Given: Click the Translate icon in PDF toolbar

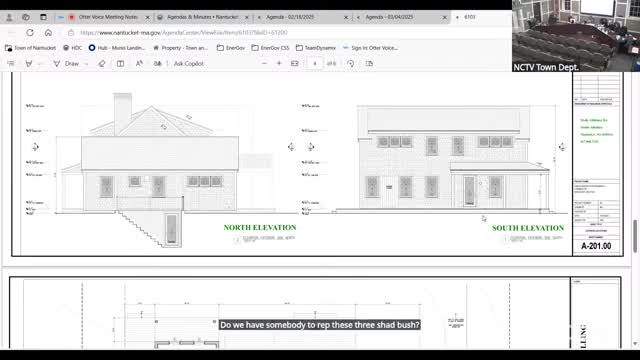Looking at the screenshot, I should [158, 64].
